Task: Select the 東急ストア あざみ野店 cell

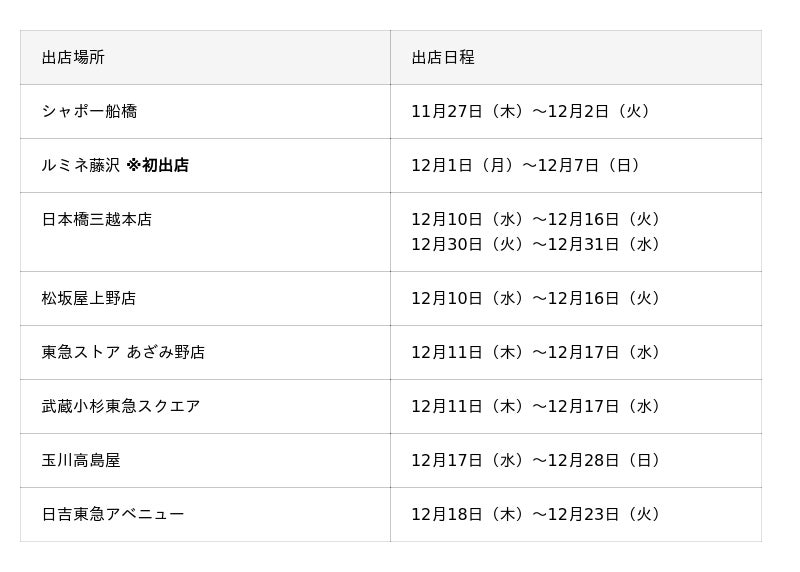Action: [123, 353]
